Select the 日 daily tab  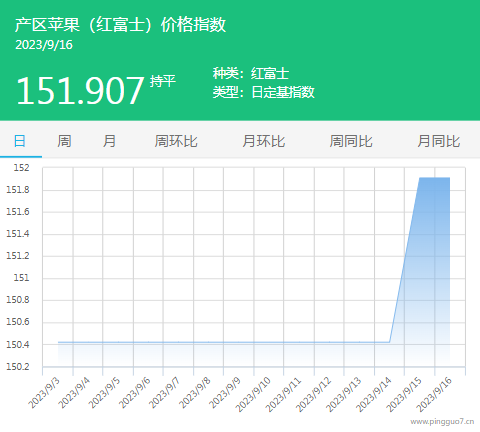(x=20, y=141)
